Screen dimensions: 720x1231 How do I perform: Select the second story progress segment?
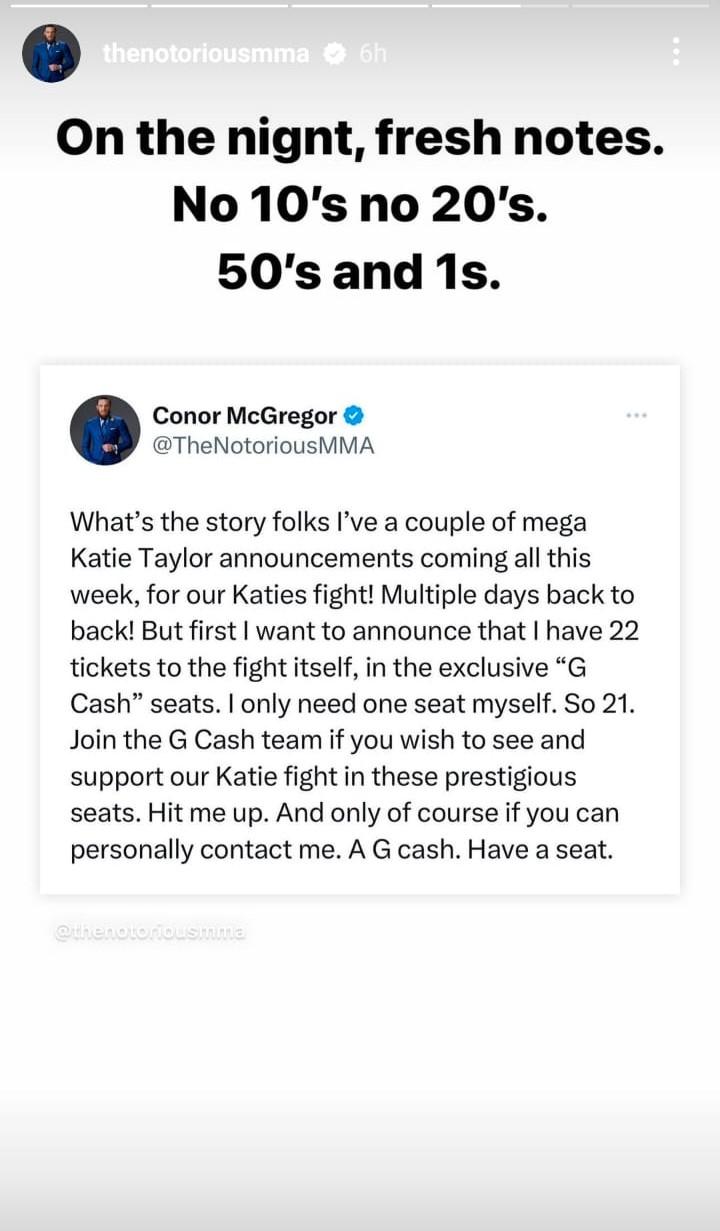coord(218,5)
